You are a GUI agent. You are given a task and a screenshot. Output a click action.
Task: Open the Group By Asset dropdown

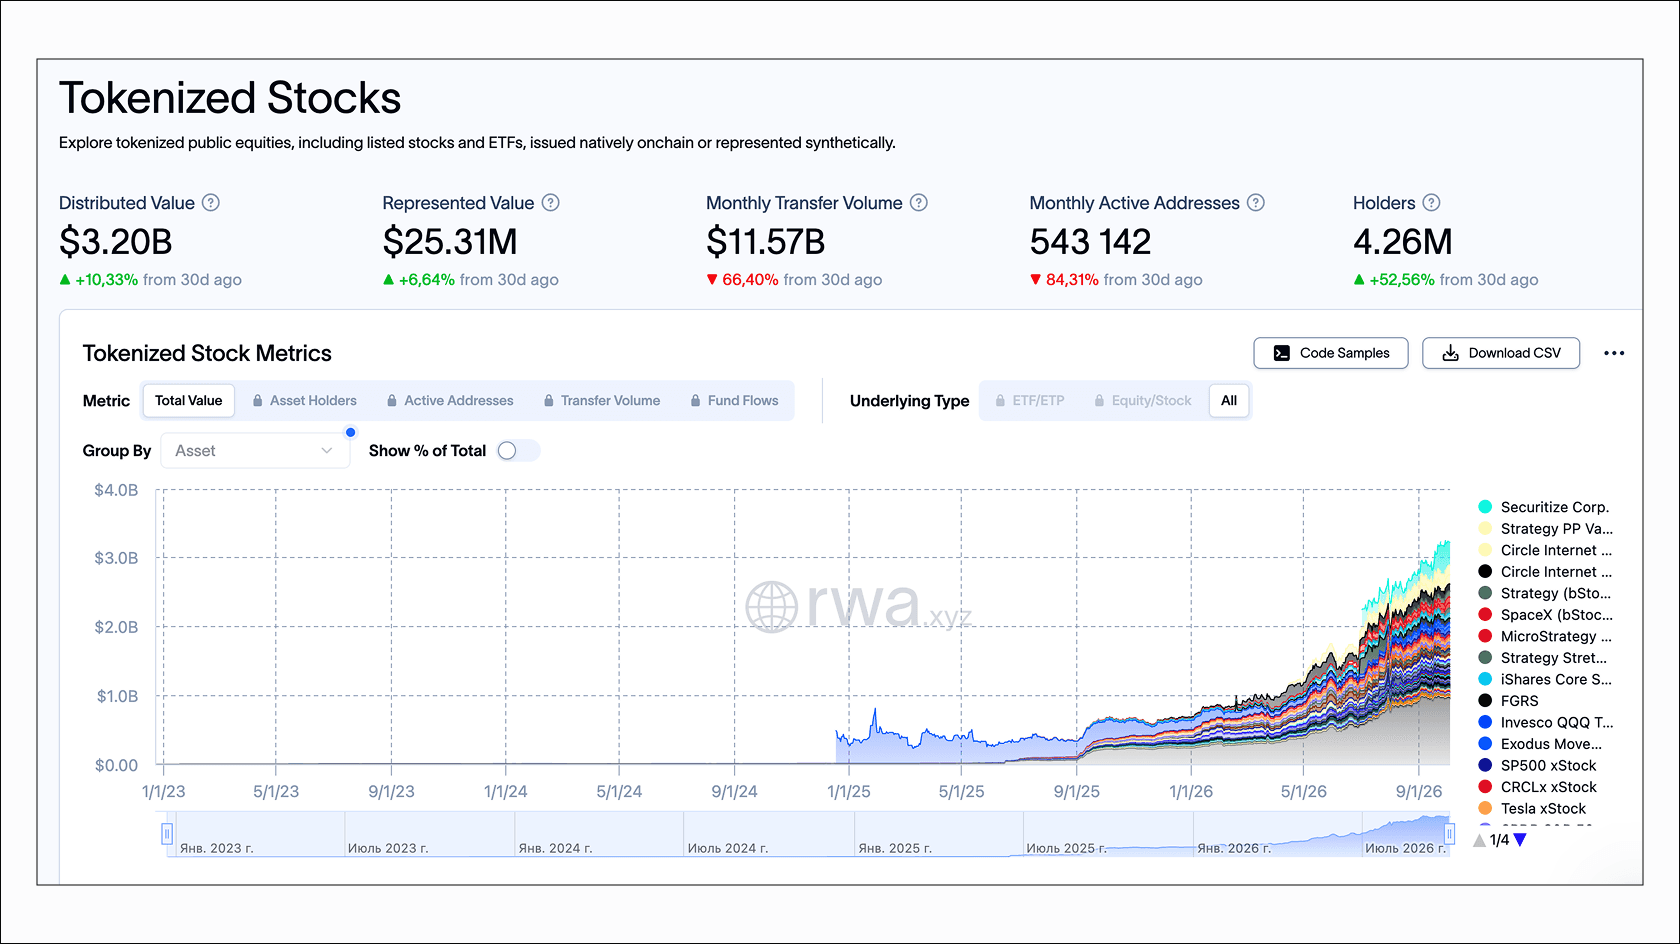[255, 451]
